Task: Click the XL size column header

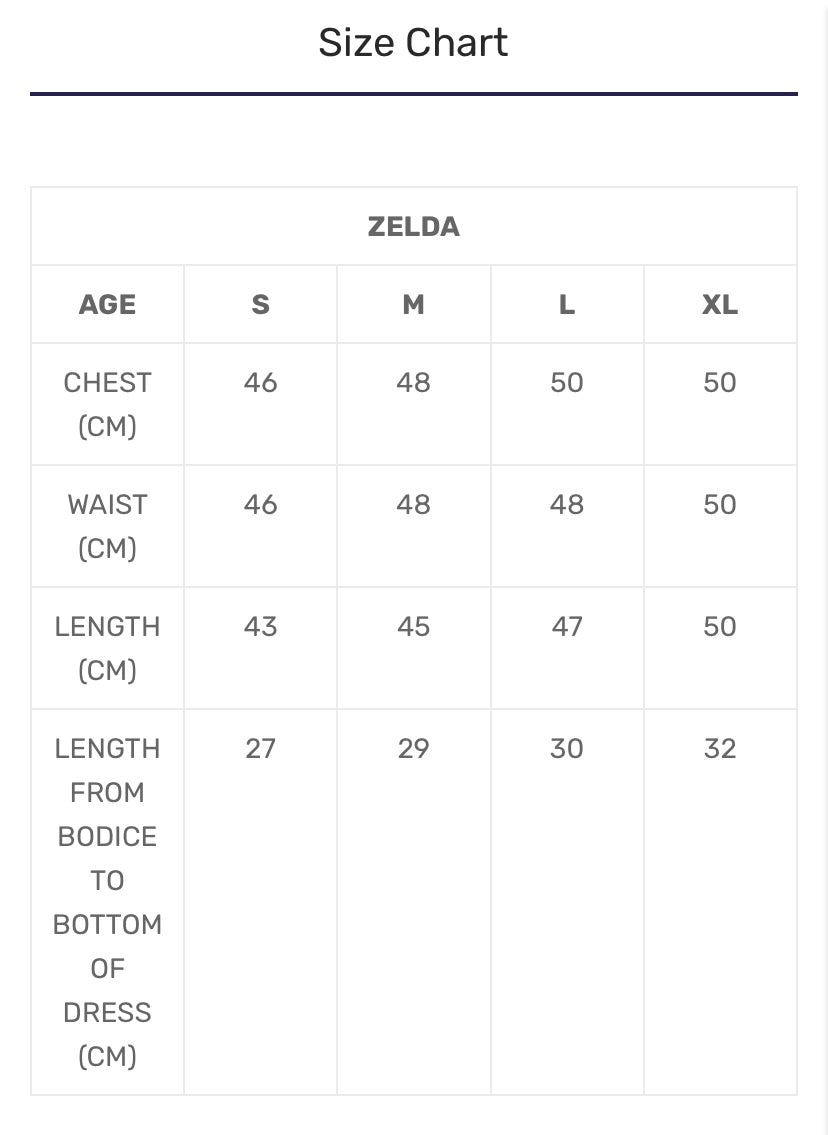Action: [719, 305]
